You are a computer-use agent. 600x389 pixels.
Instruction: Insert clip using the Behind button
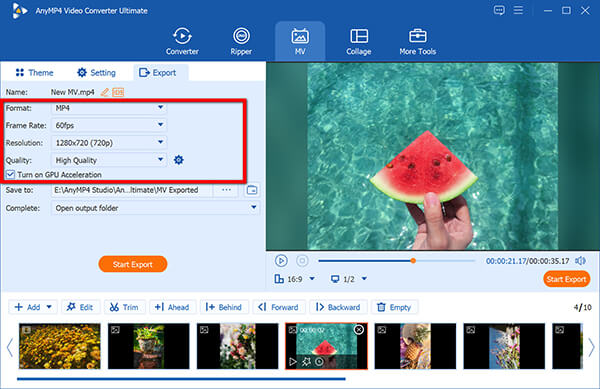pyautogui.click(x=224, y=307)
